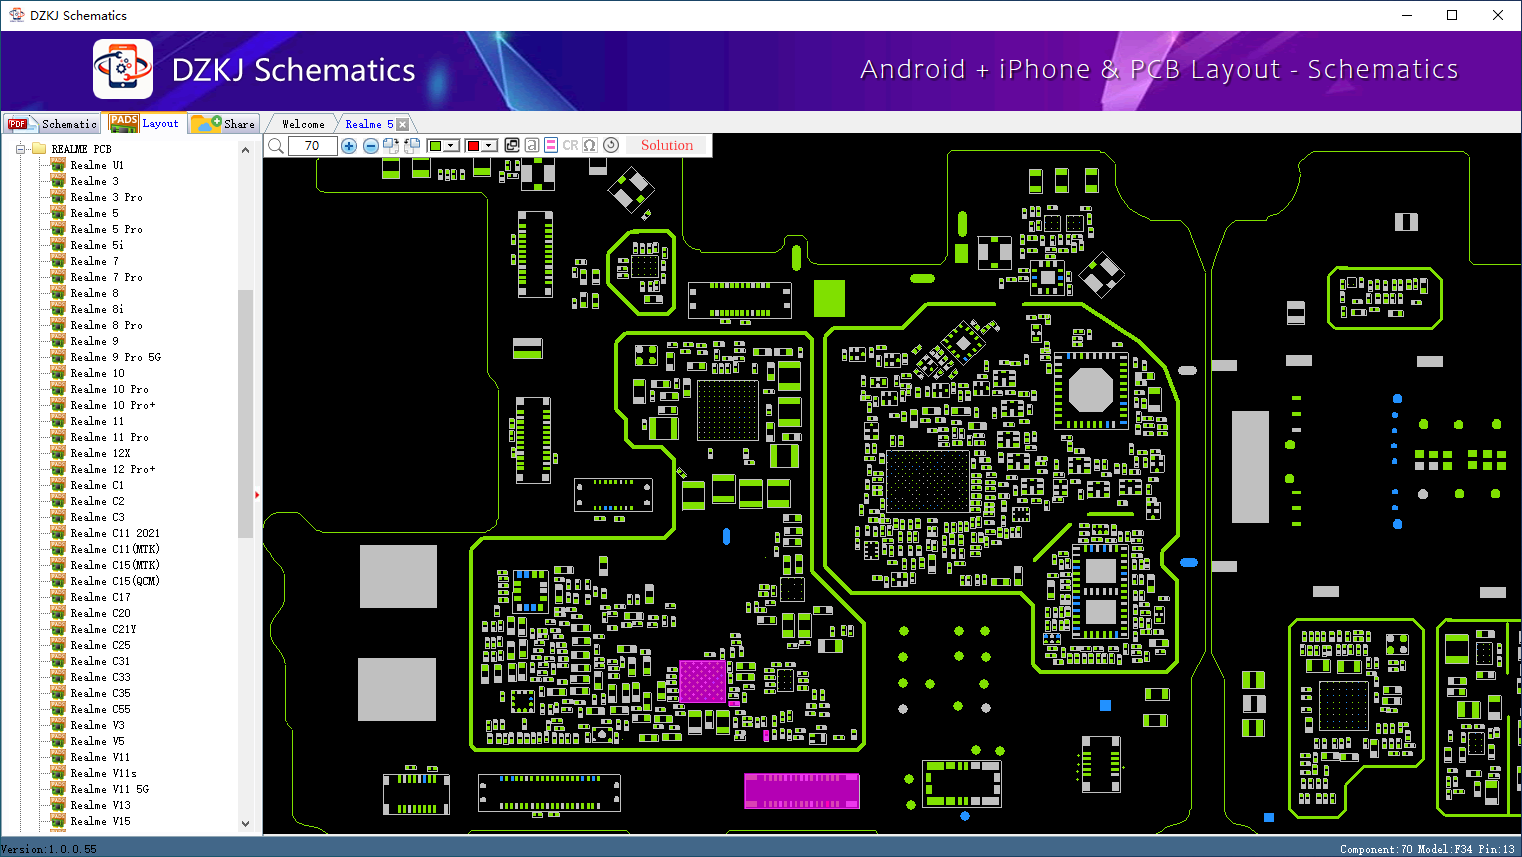Open the Realme 10 entry
The width and height of the screenshot is (1522, 857).
click(x=98, y=373)
